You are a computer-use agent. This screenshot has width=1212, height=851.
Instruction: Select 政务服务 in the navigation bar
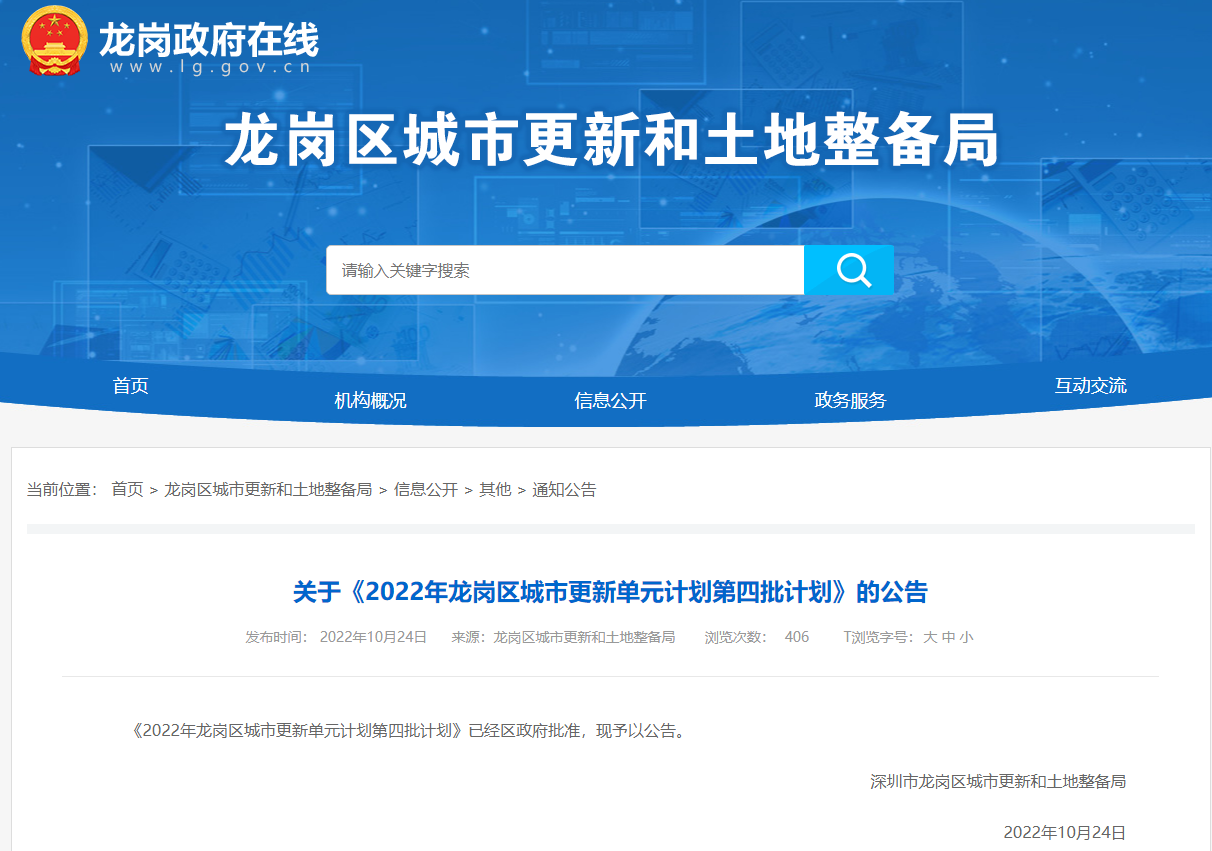click(850, 401)
